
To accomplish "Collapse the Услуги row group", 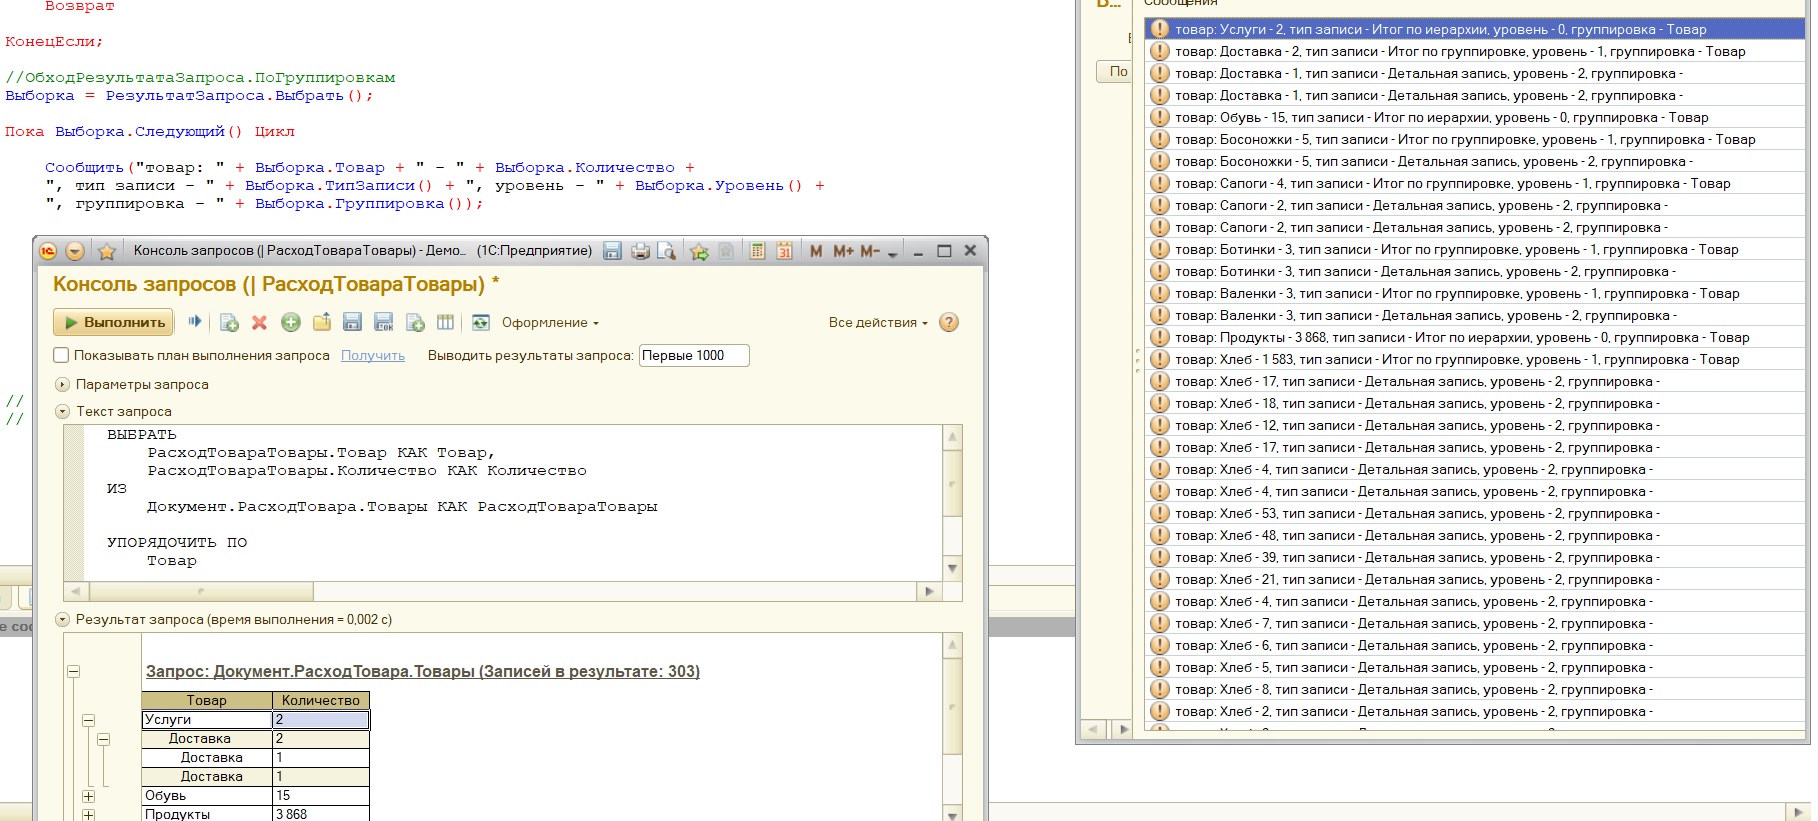I will (x=88, y=720).
